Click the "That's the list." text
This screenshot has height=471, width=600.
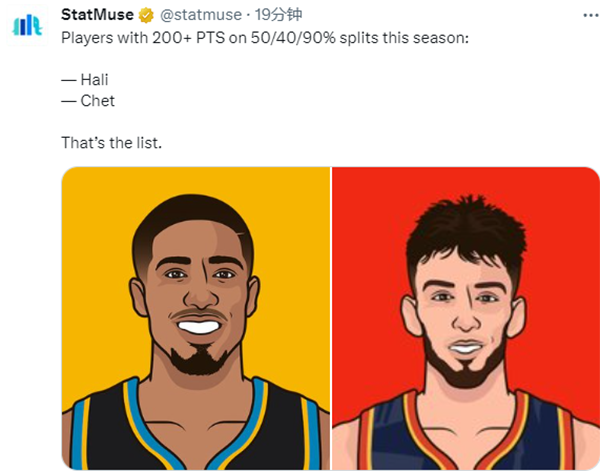coord(111,143)
